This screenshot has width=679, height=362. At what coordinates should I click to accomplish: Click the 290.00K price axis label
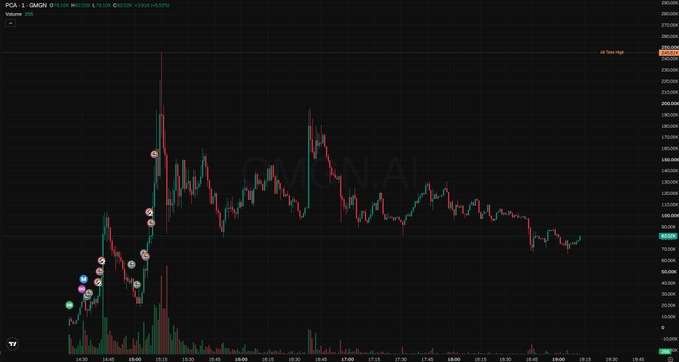click(x=670, y=3)
